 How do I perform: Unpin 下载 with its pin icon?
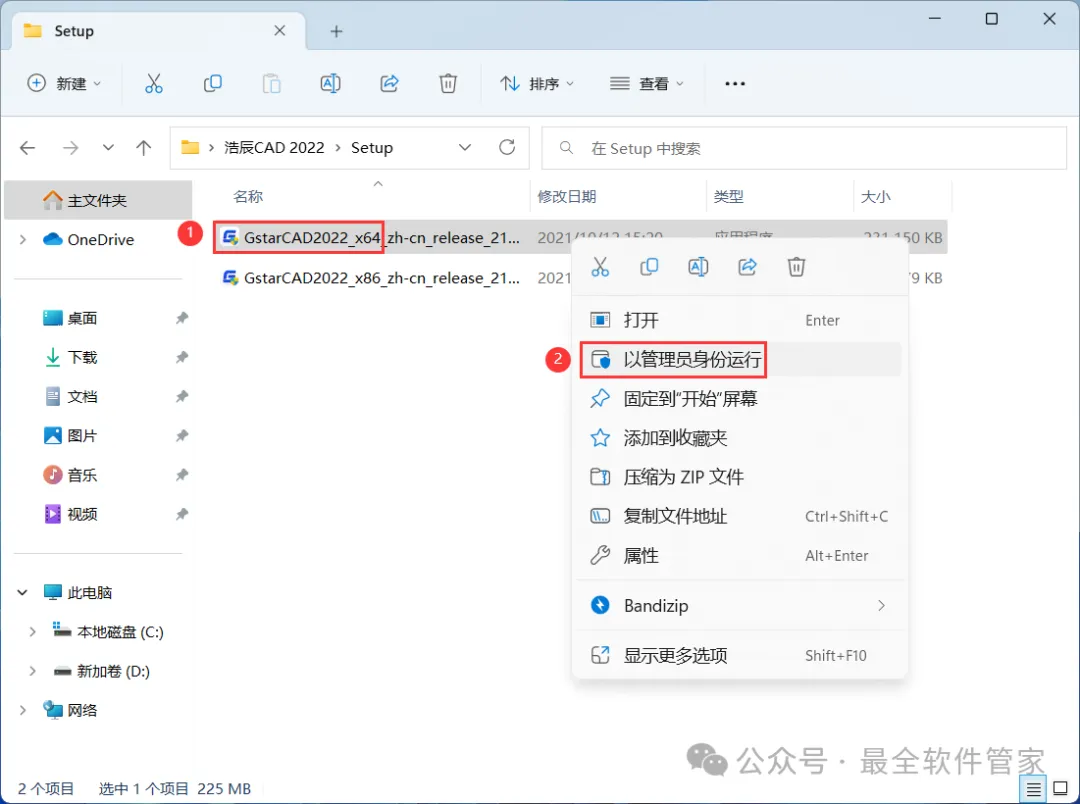[x=182, y=358]
